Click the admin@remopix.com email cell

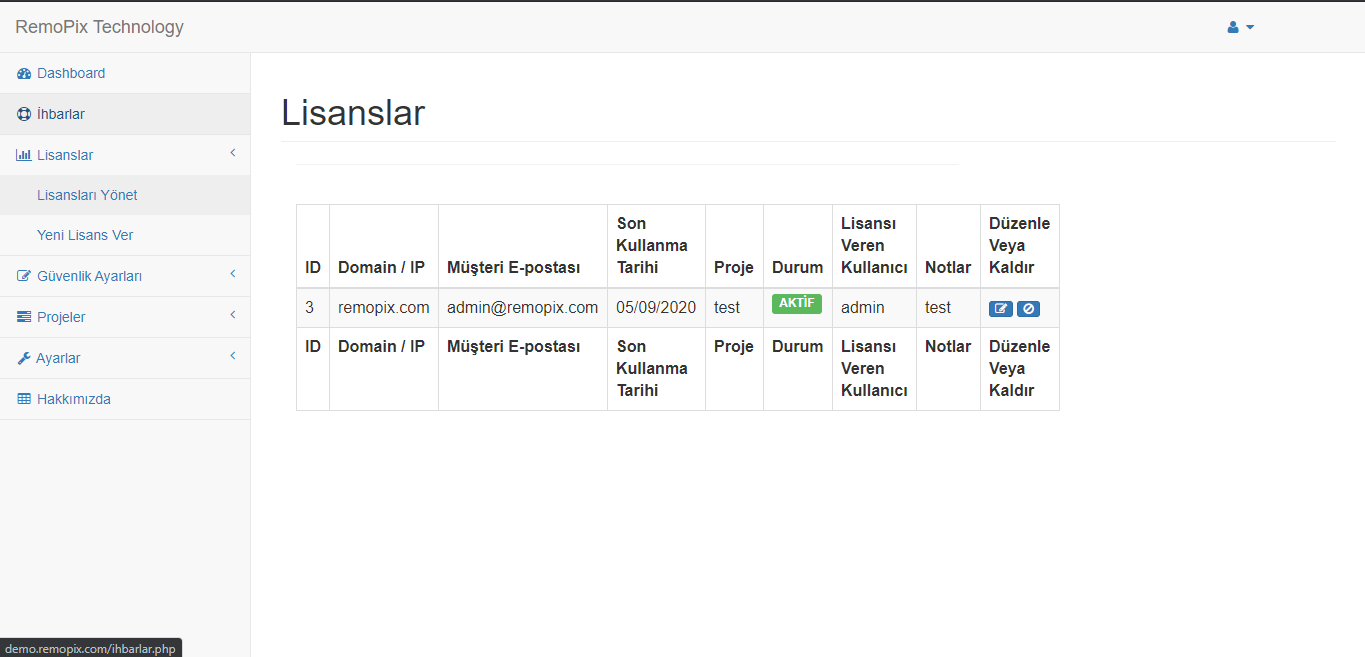(x=522, y=308)
